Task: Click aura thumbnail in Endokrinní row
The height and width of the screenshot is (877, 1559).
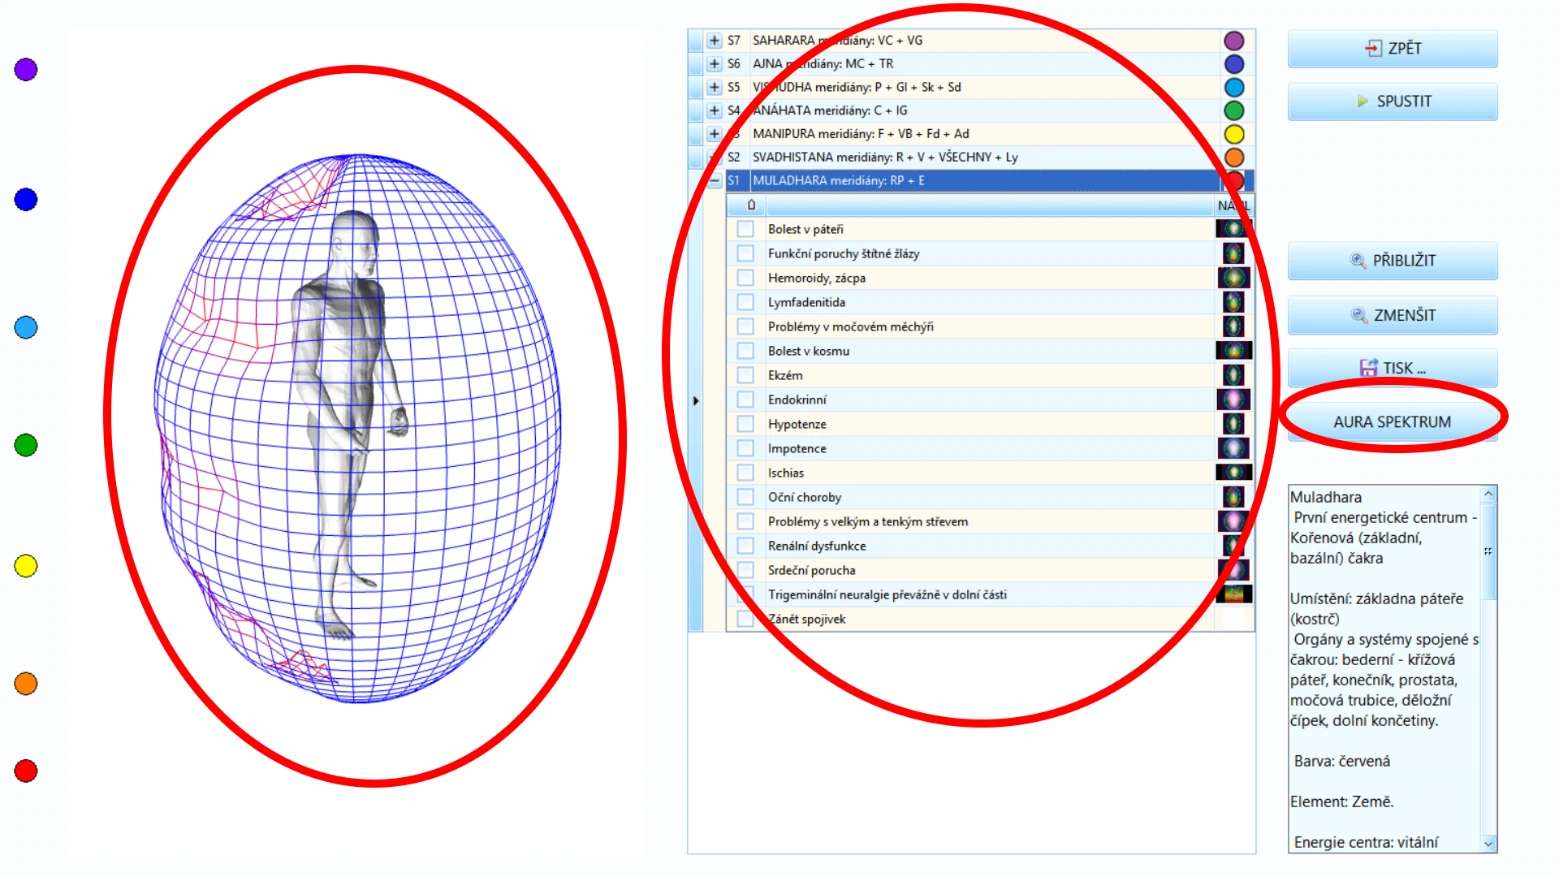Action: pyautogui.click(x=1233, y=400)
